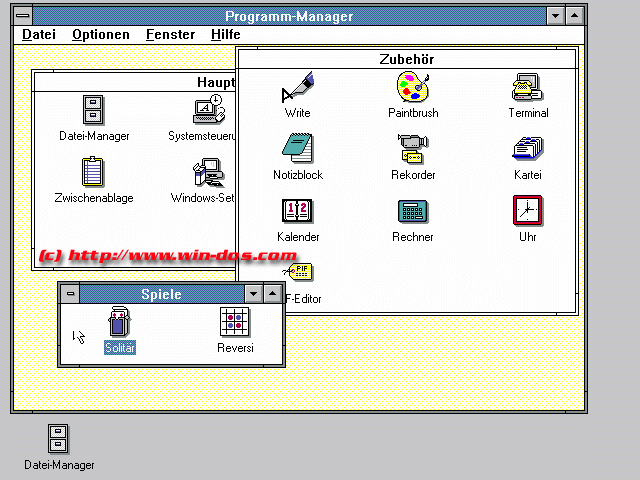The width and height of the screenshot is (640, 480).
Task: Open the Write program icon
Action: (298, 88)
